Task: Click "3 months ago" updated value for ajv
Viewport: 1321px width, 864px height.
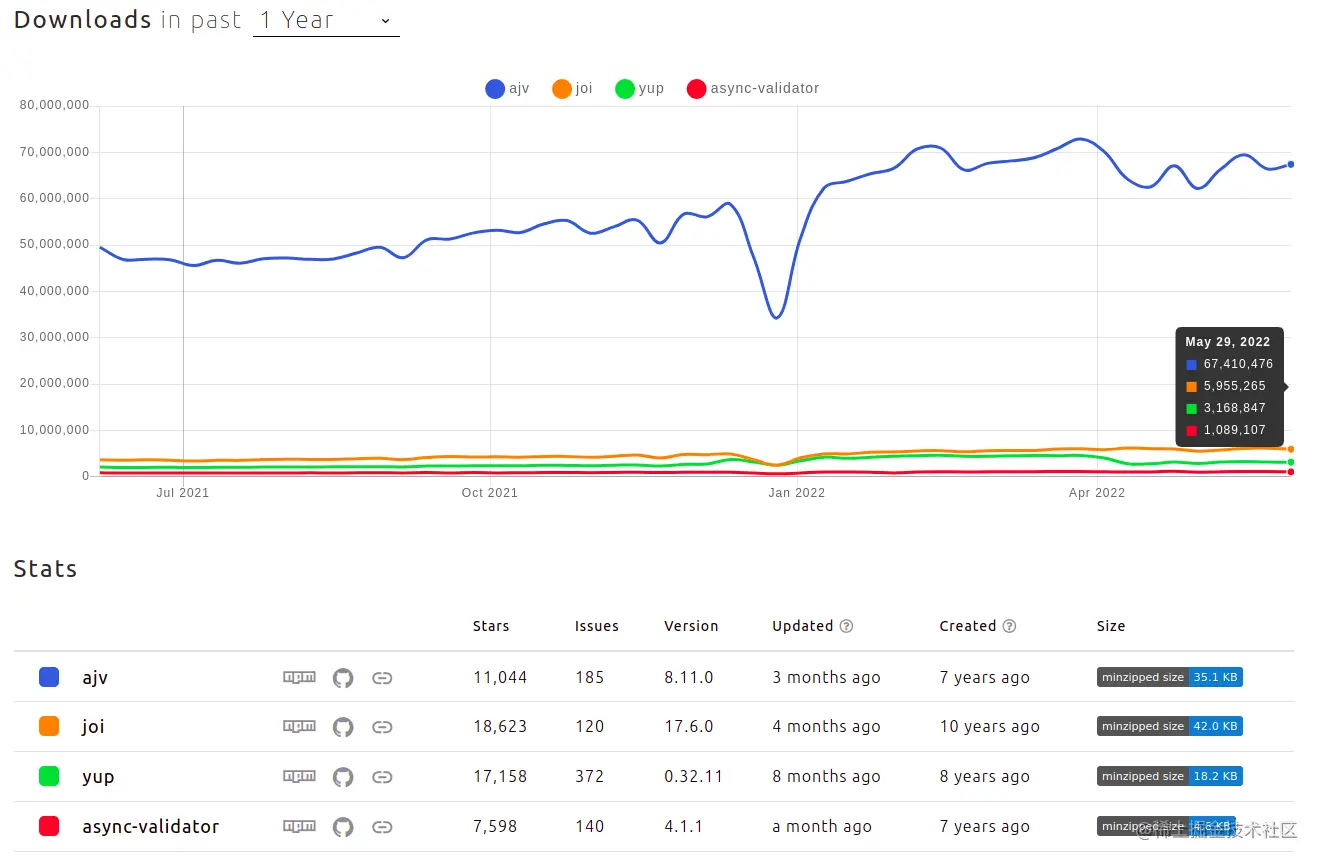Action: tap(826, 677)
